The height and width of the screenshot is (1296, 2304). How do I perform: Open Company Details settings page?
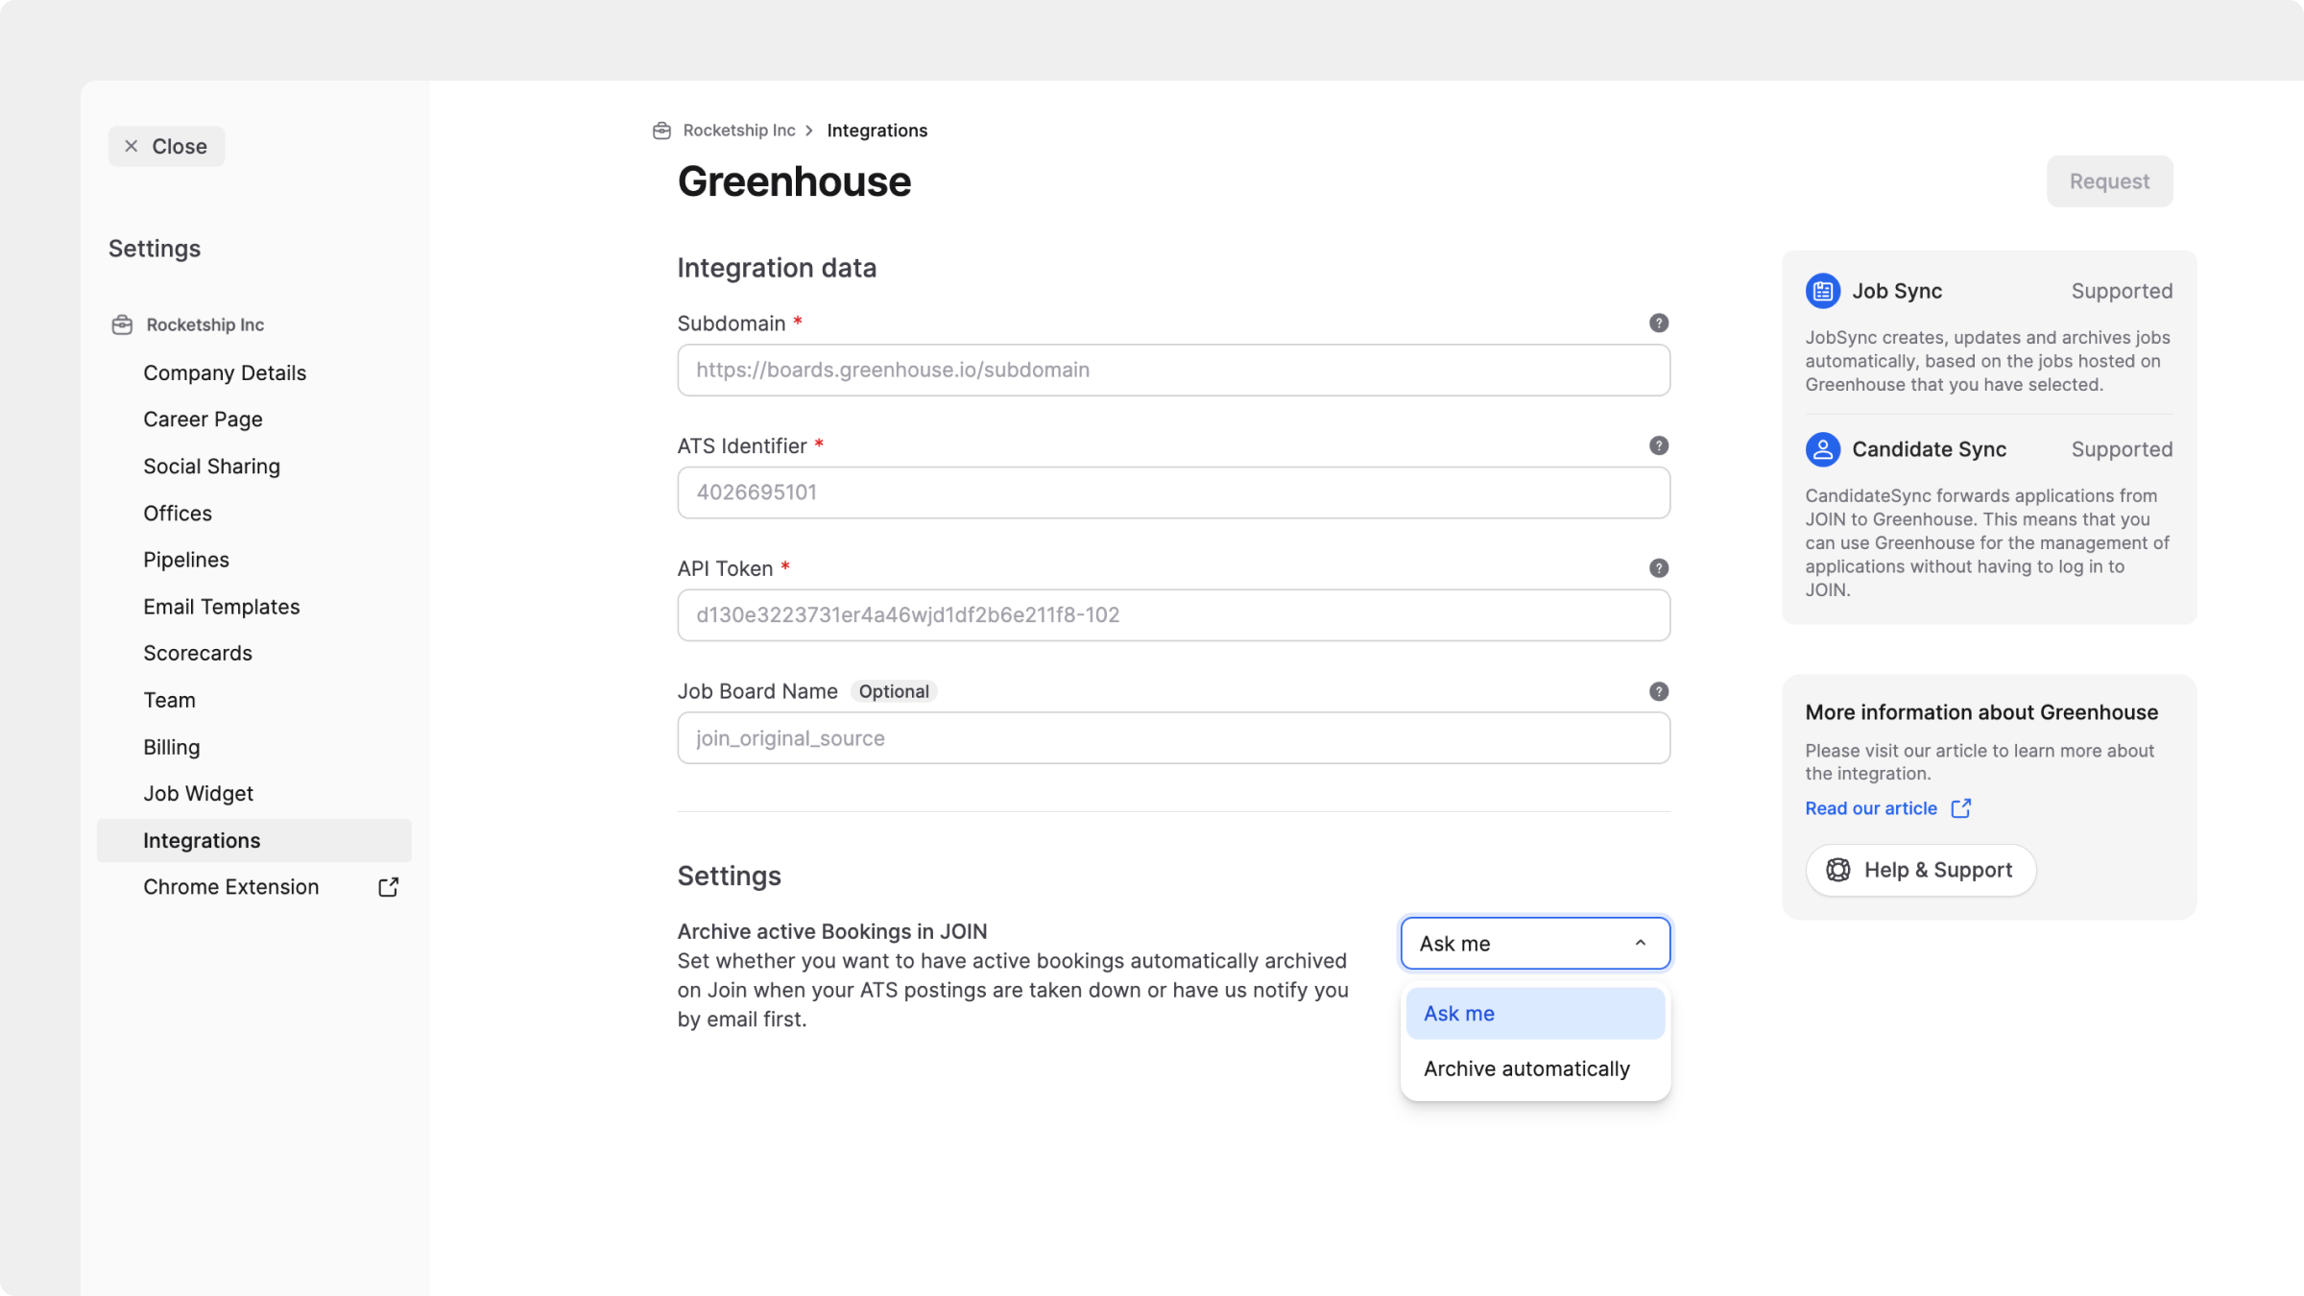224,373
